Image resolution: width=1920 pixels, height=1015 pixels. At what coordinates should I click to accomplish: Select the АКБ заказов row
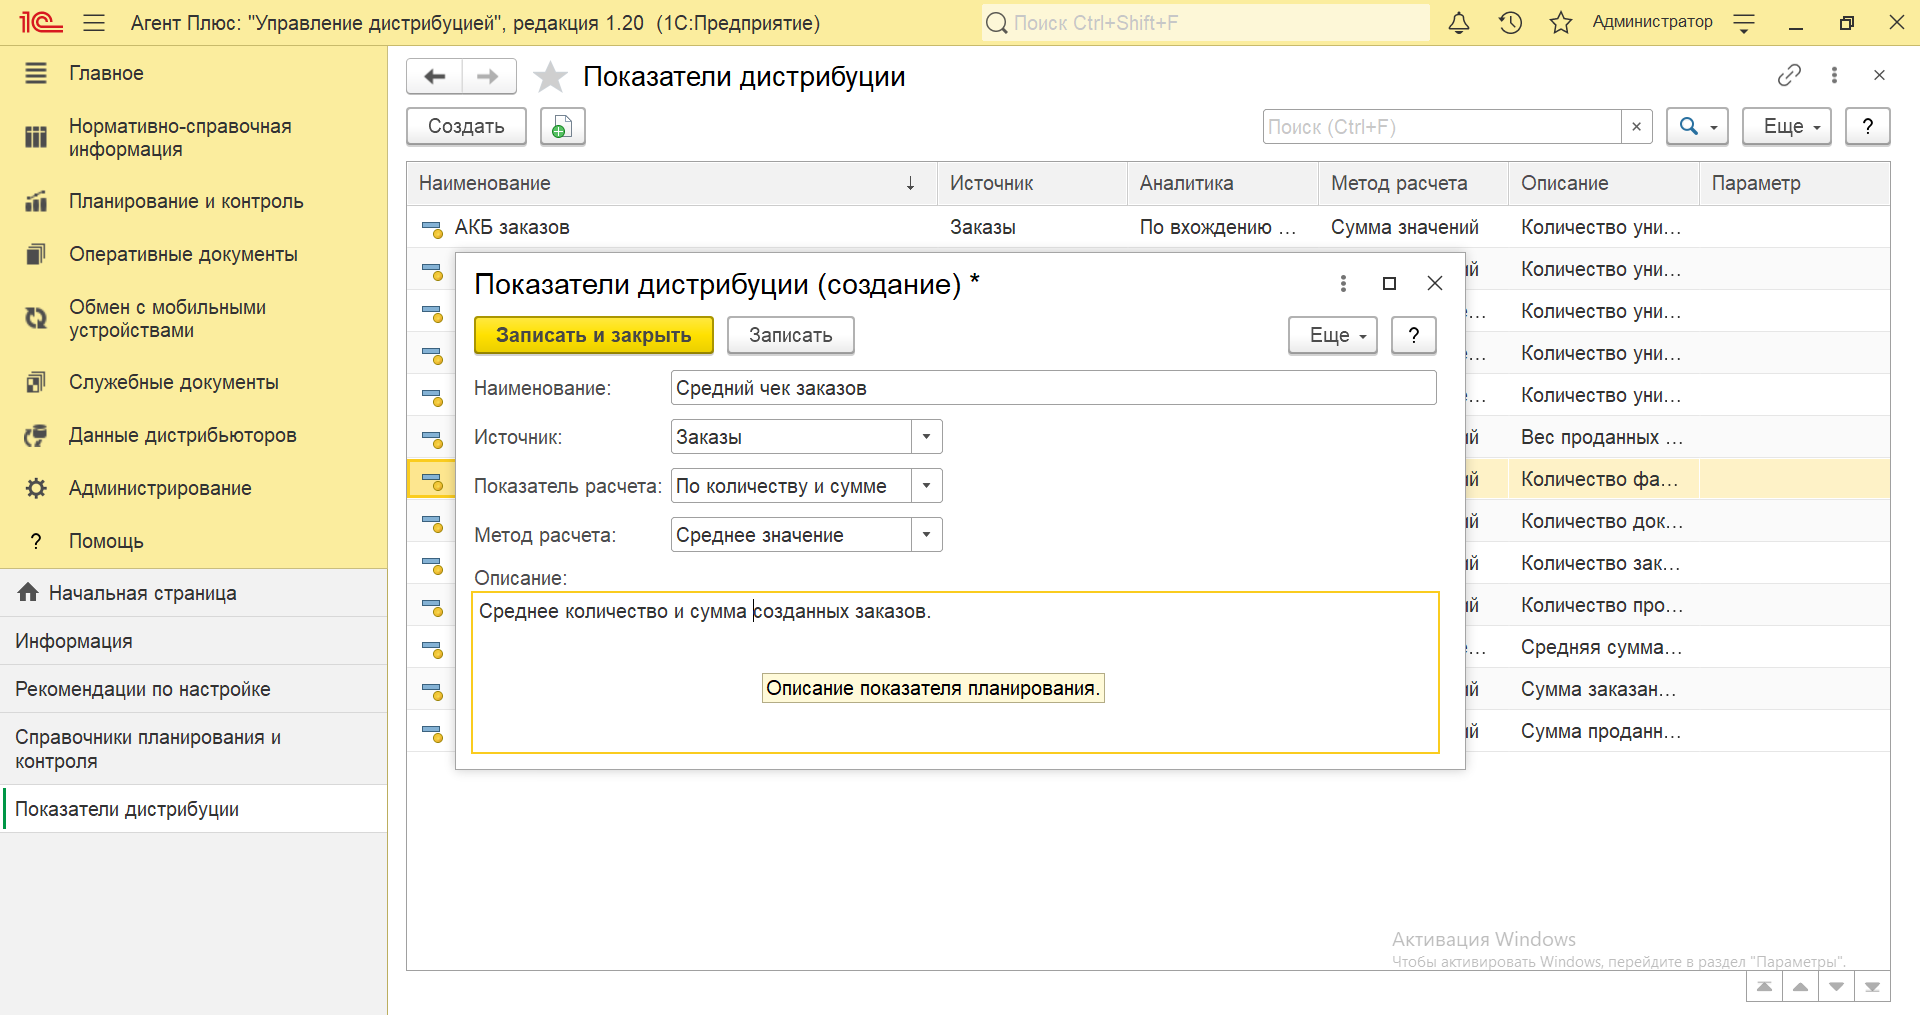[x=1148, y=227]
